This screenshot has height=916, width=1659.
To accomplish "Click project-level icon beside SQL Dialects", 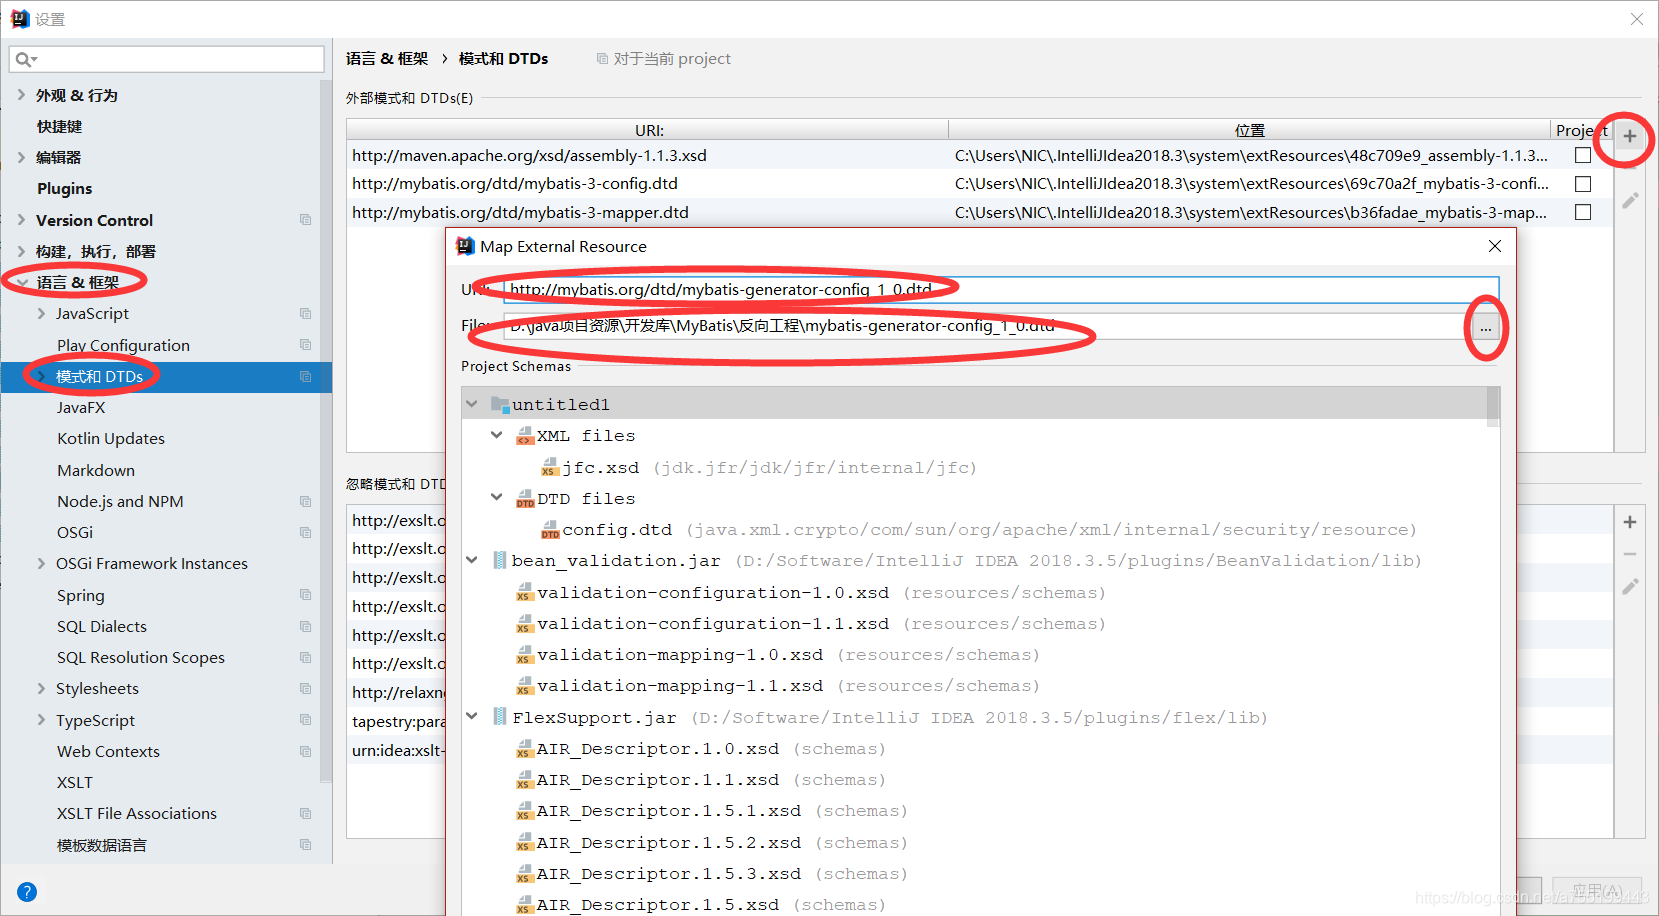I will [x=305, y=626].
